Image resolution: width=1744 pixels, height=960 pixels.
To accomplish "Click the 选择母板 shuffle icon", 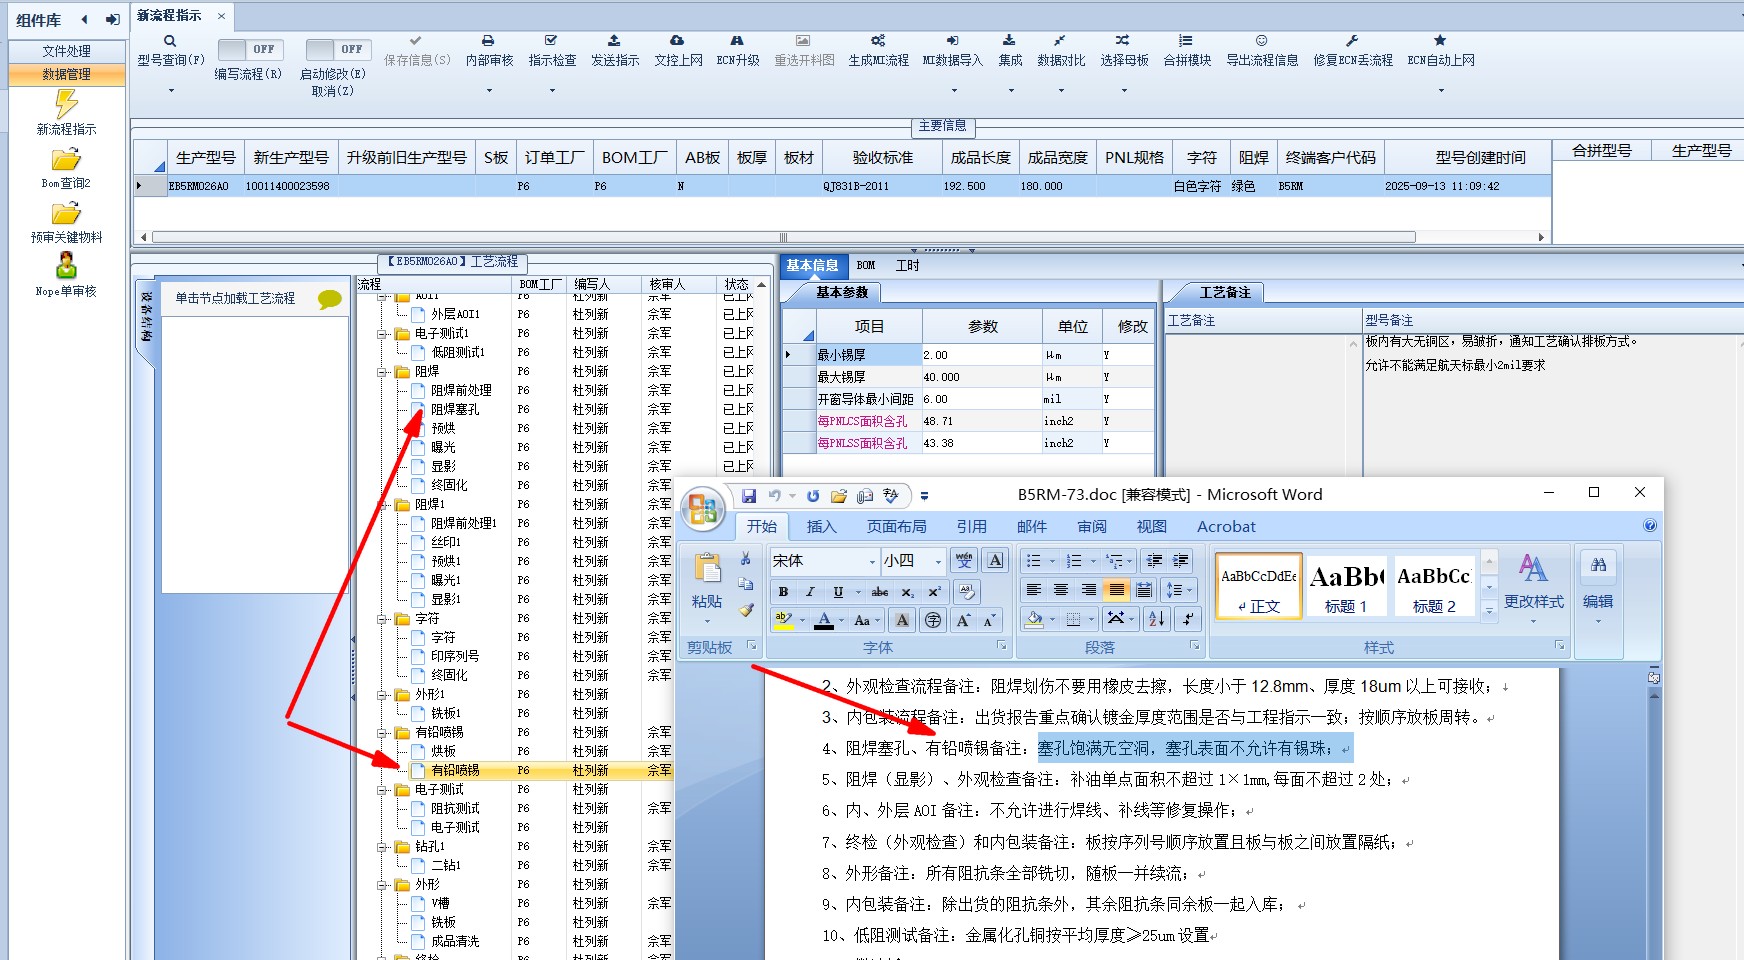I will point(1123,41).
